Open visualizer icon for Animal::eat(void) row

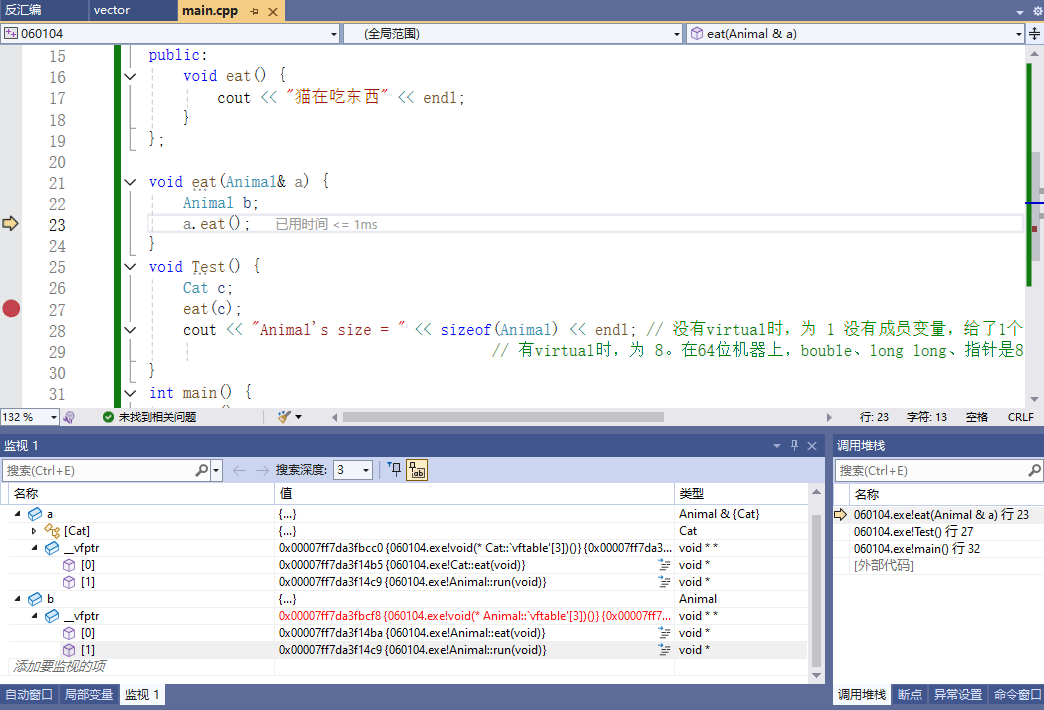coord(664,633)
